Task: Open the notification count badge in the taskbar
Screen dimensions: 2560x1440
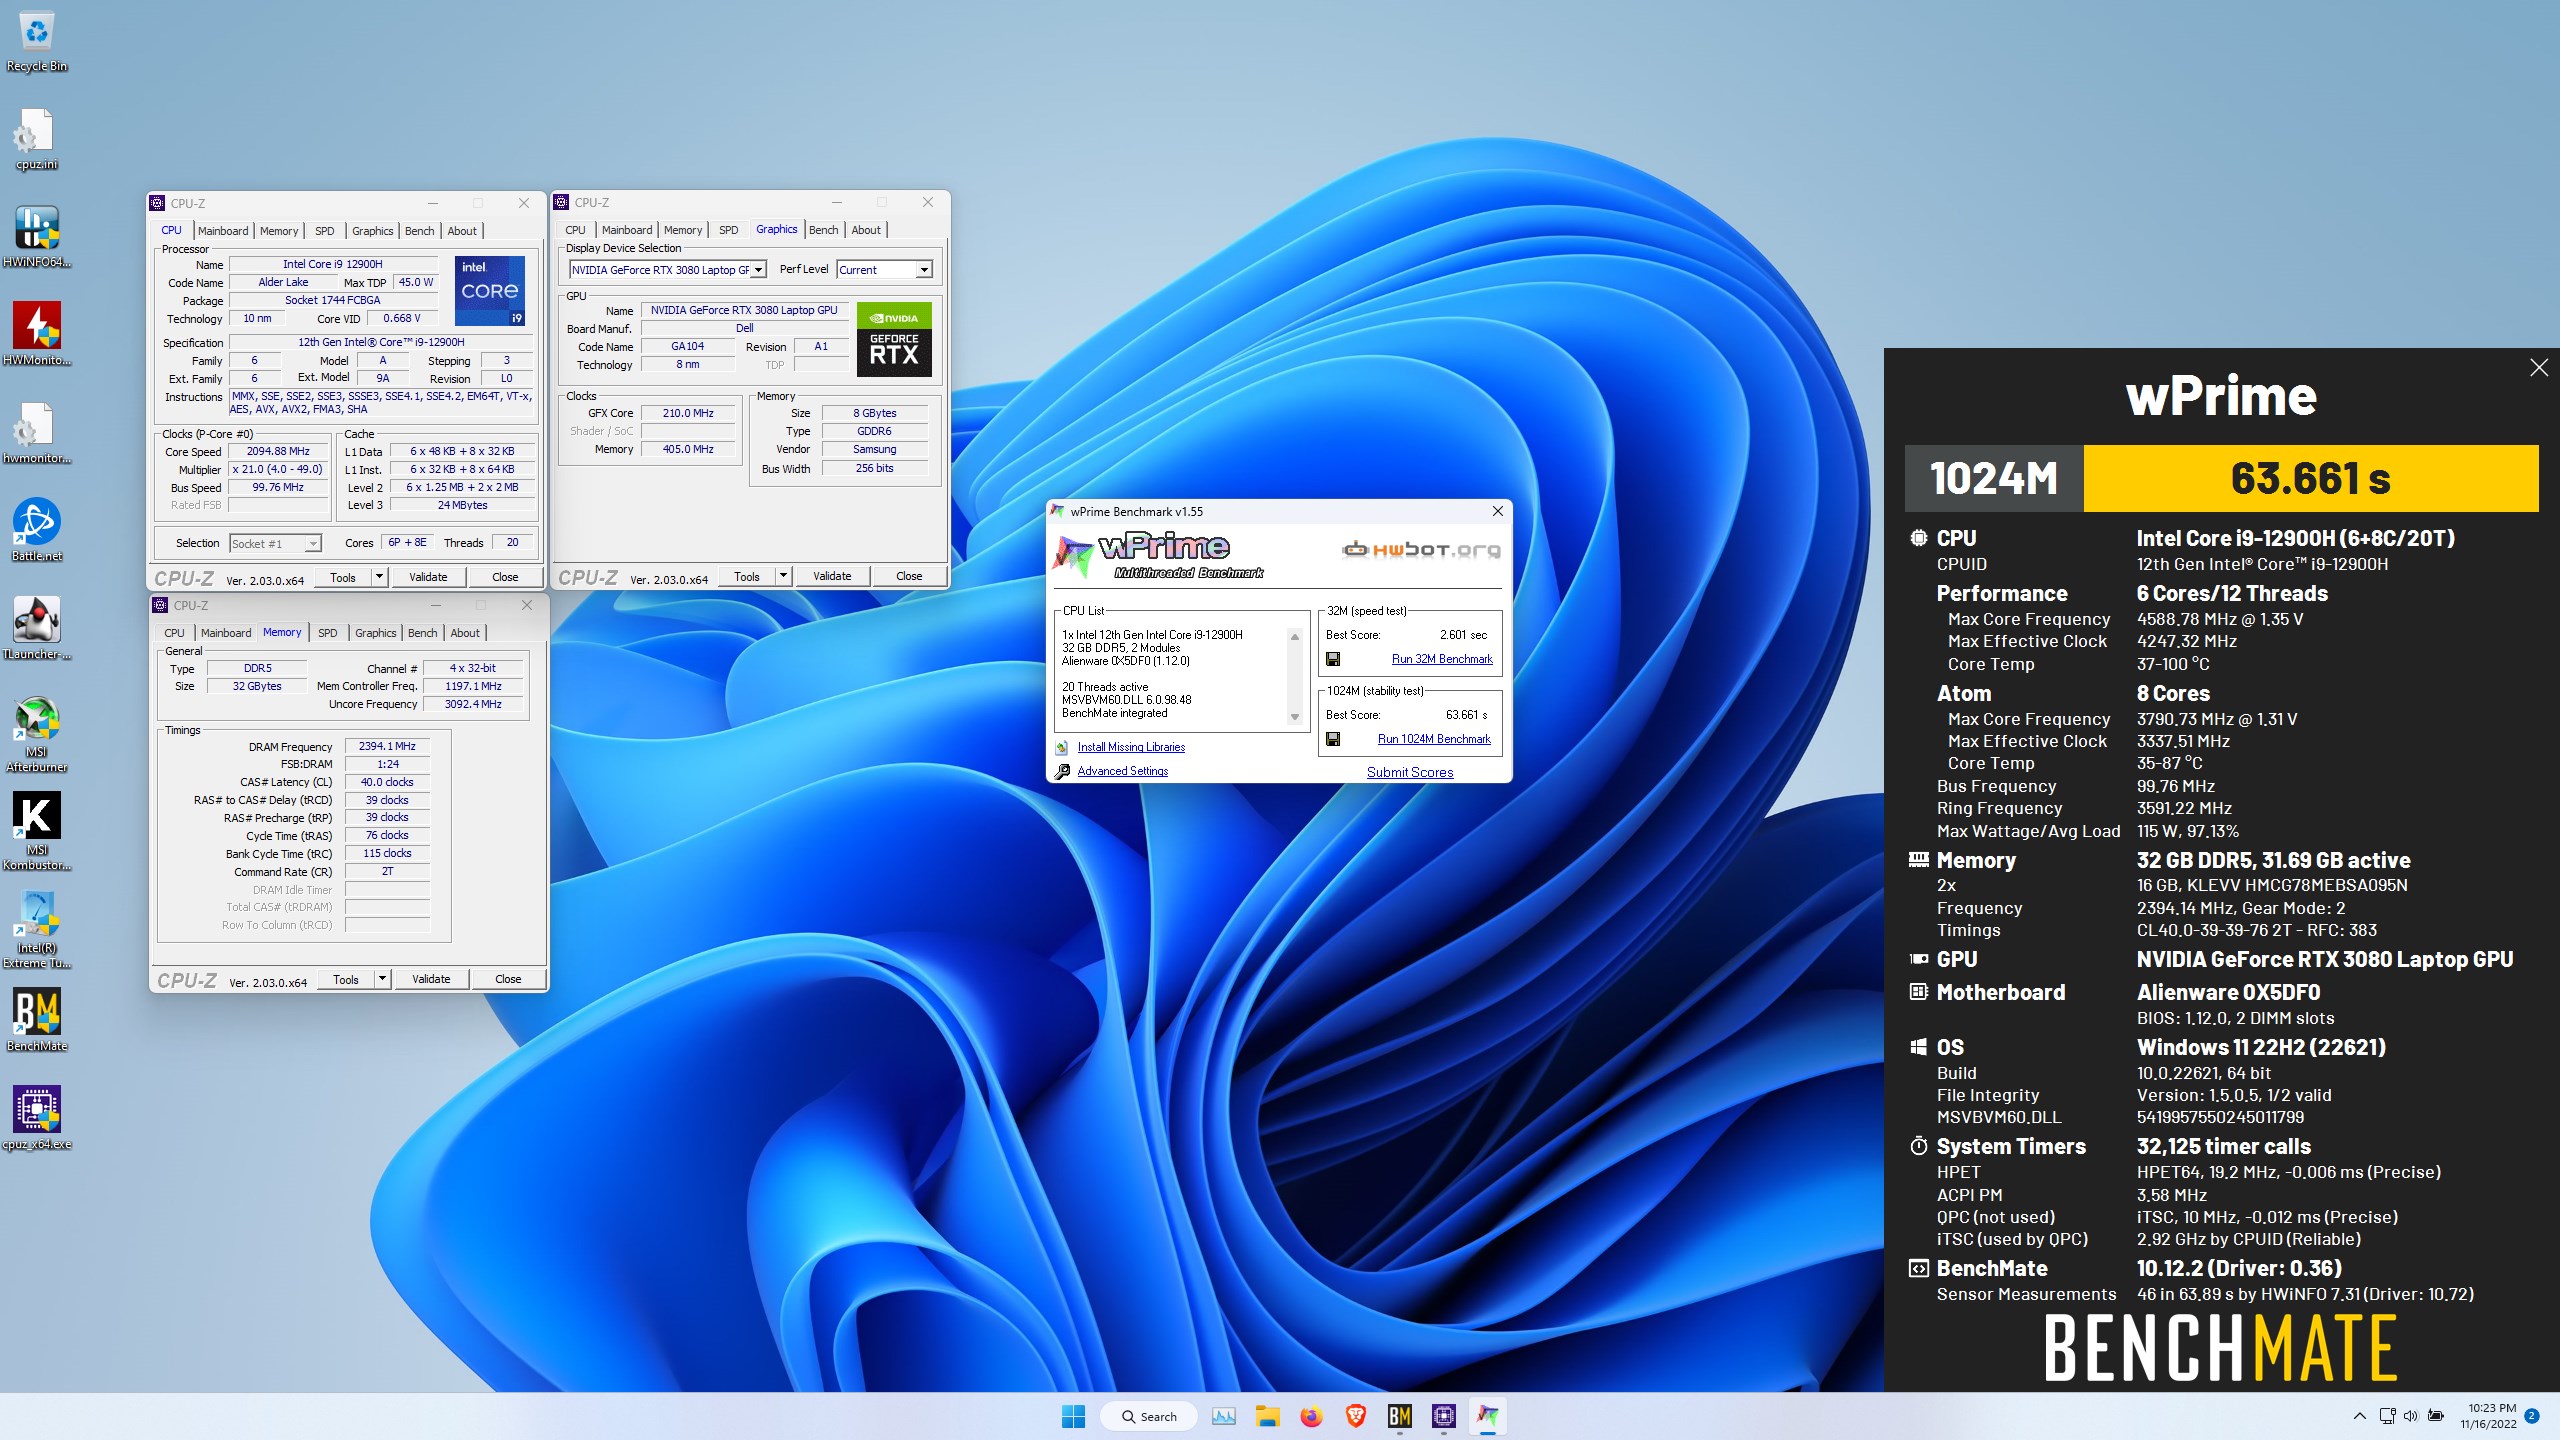Action: 2532,1416
